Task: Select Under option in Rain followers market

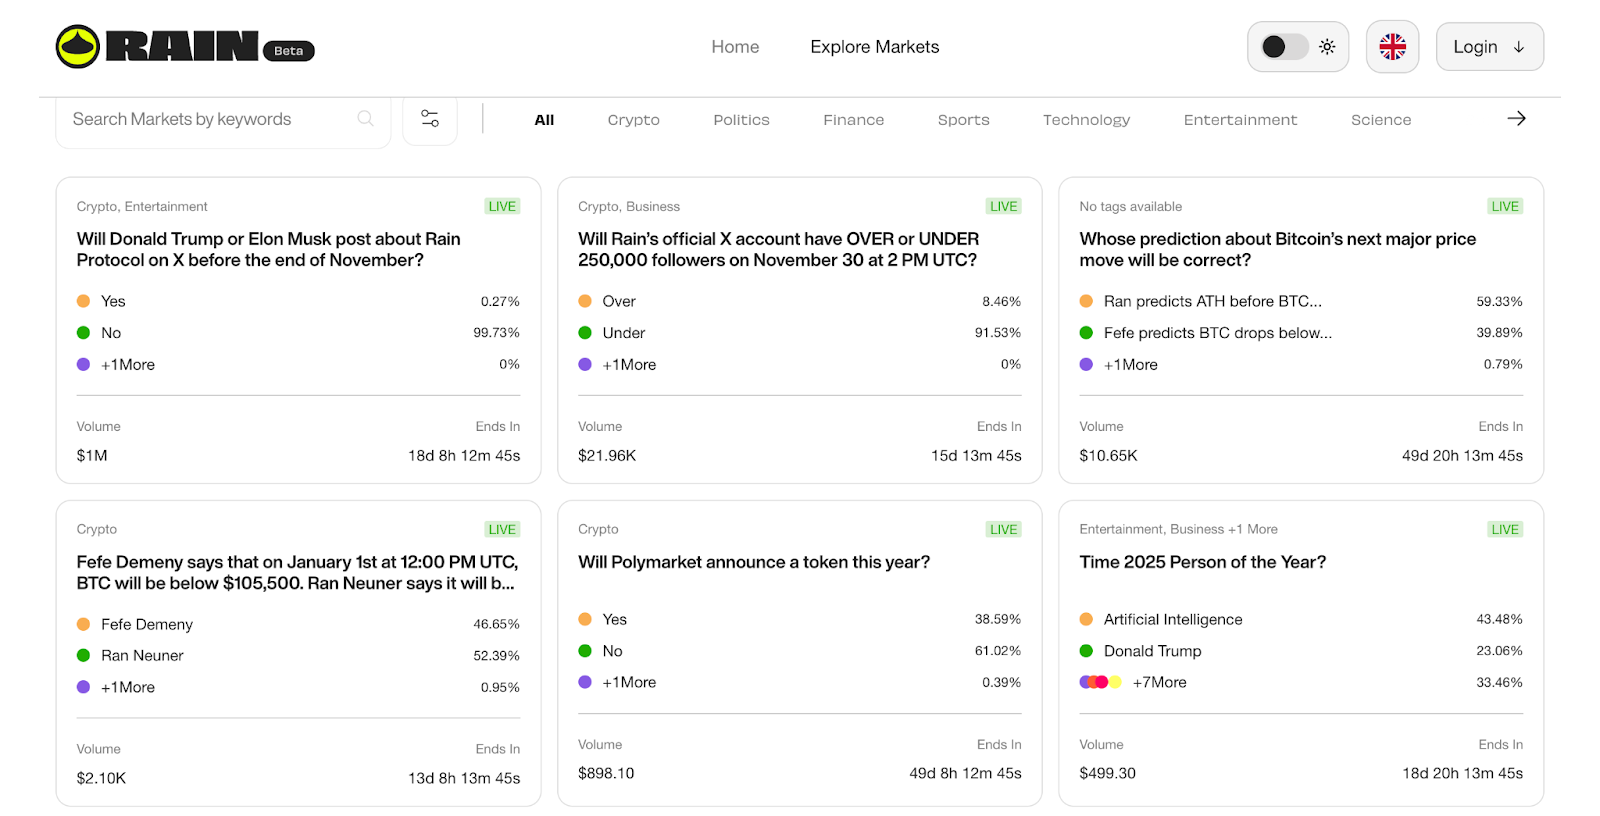Action: click(623, 333)
